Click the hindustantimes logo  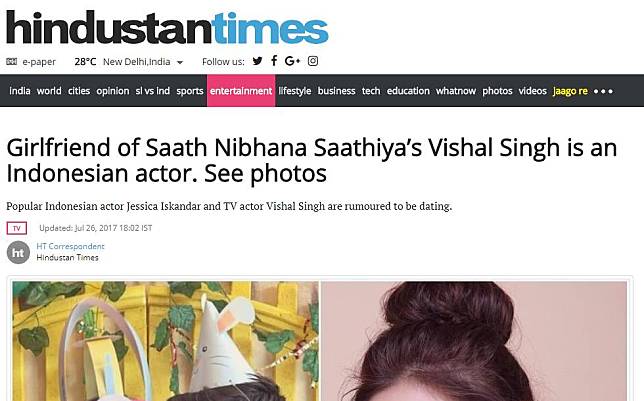(167, 28)
